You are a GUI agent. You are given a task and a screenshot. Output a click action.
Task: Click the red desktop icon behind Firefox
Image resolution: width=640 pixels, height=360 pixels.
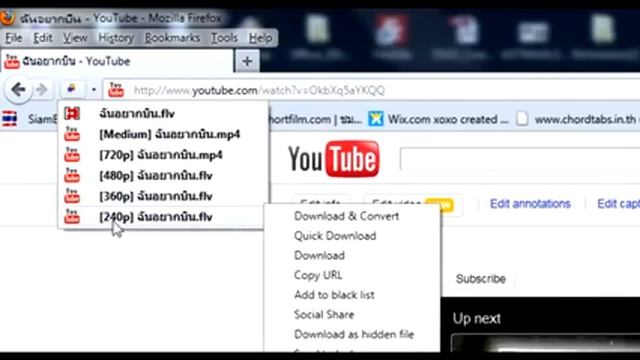pyautogui.click(x=391, y=31)
